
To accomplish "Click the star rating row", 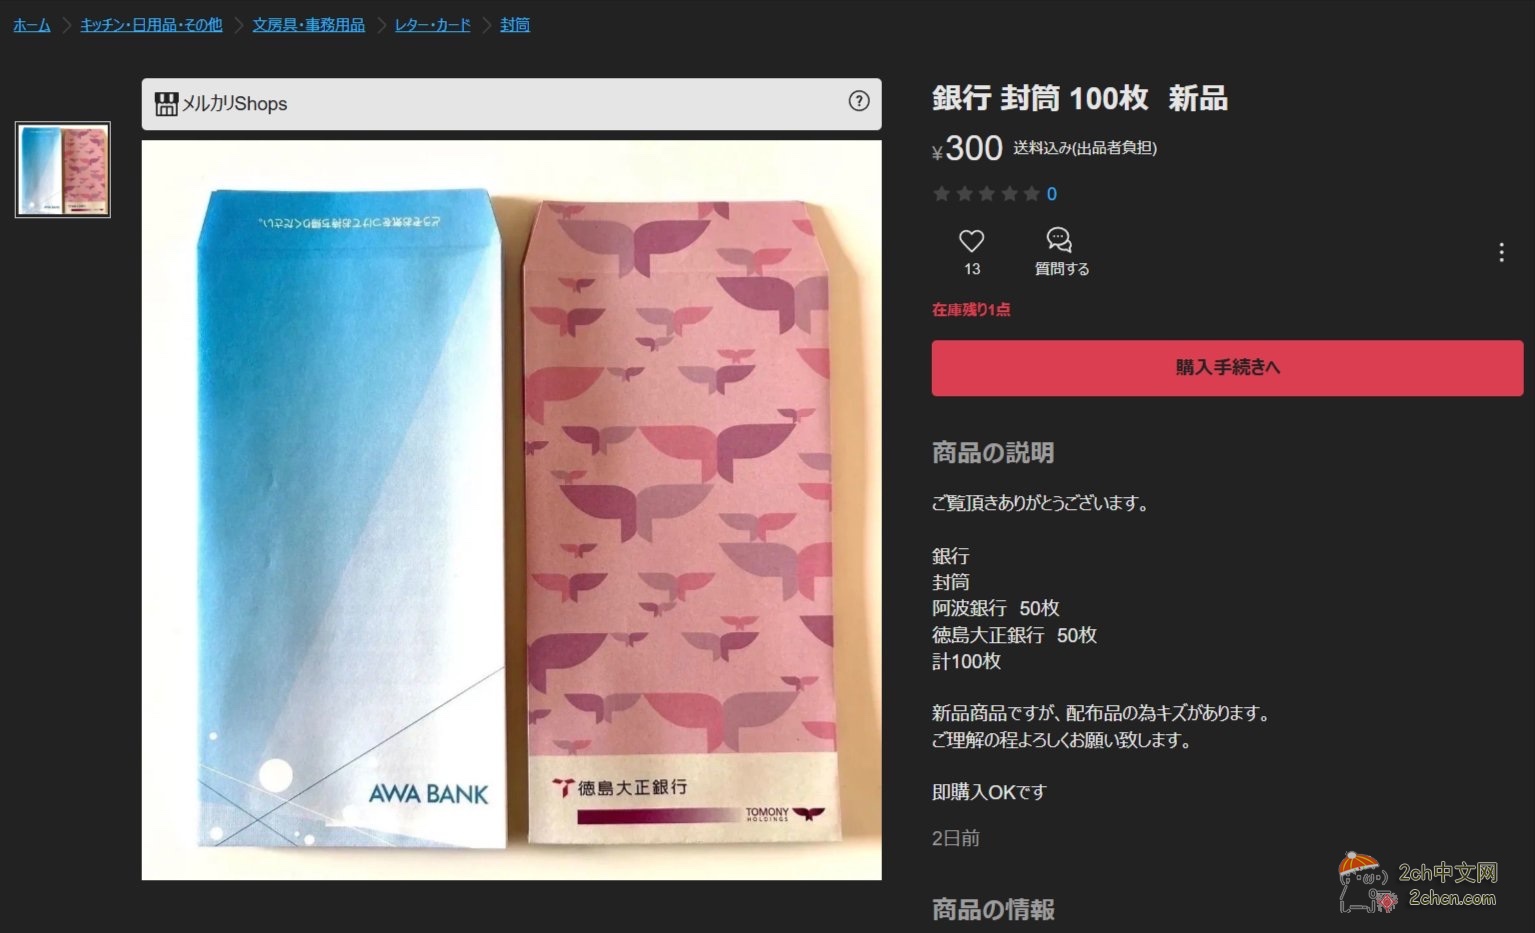I will (x=987, y=194).
